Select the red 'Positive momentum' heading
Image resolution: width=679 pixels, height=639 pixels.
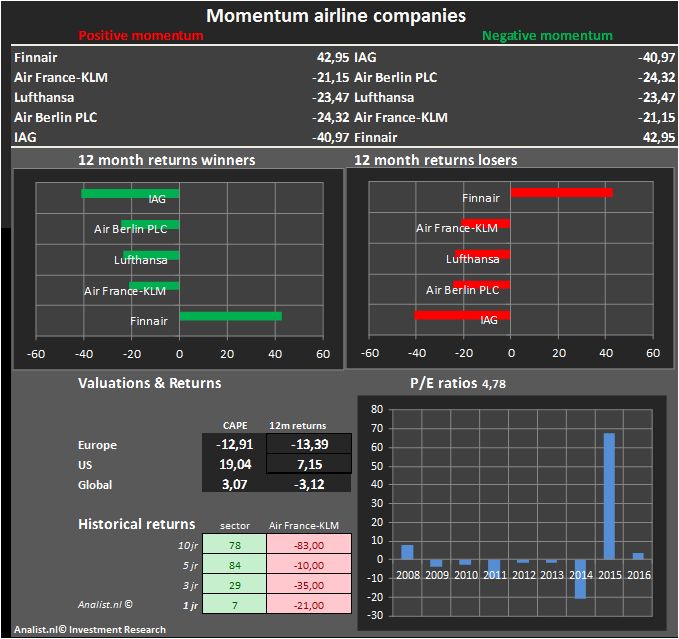pos(141,36)
